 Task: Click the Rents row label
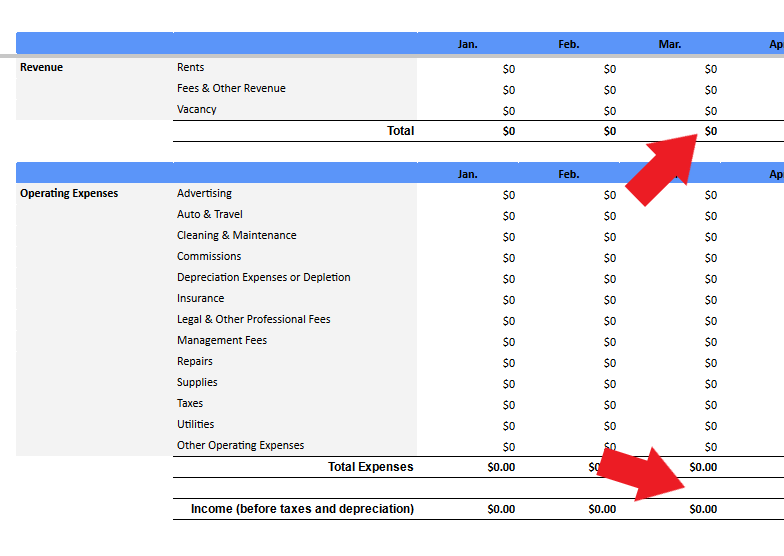[190, 68]
